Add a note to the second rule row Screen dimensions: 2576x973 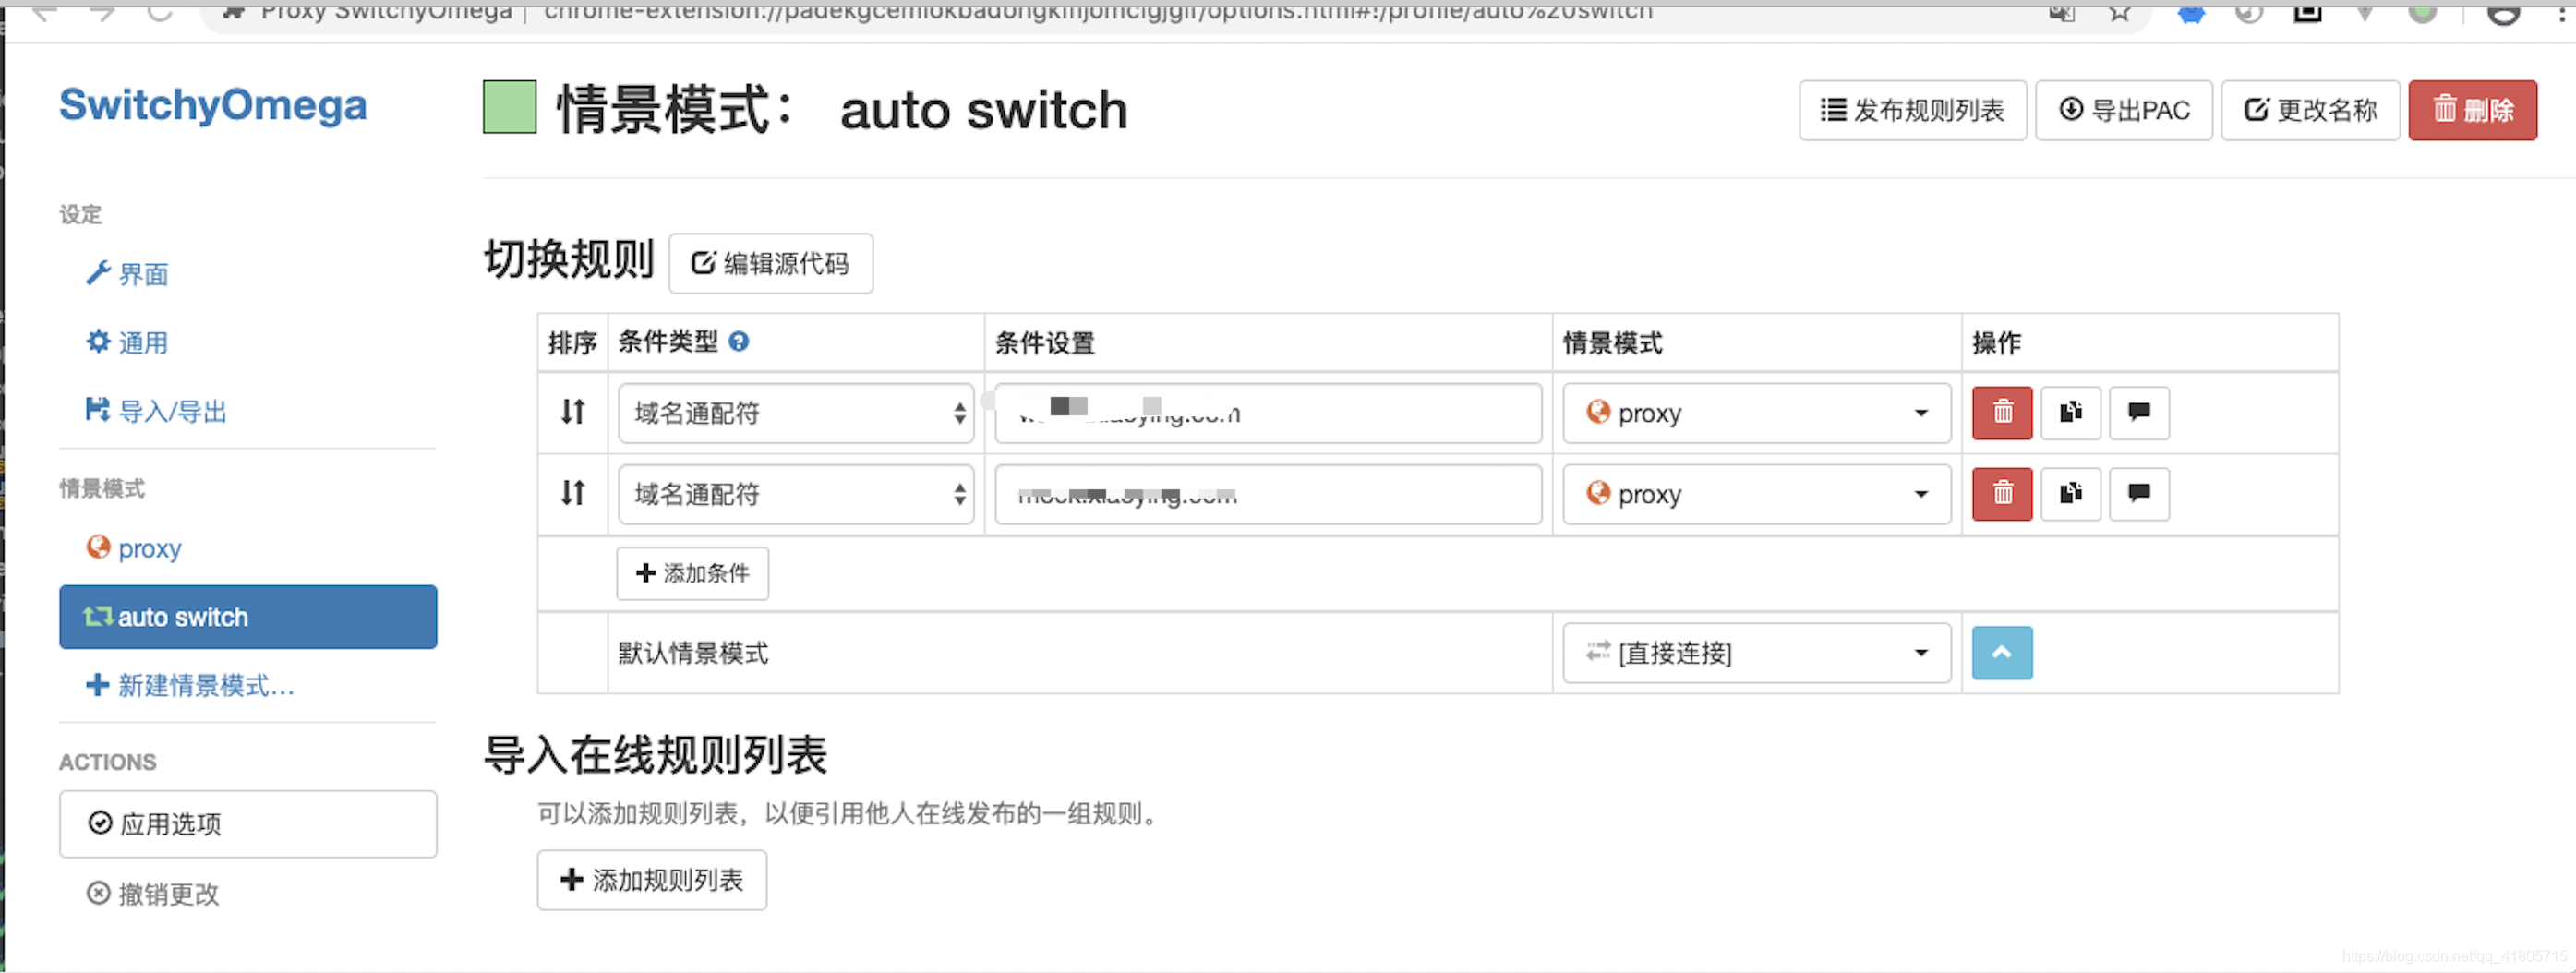(2139, 493)
